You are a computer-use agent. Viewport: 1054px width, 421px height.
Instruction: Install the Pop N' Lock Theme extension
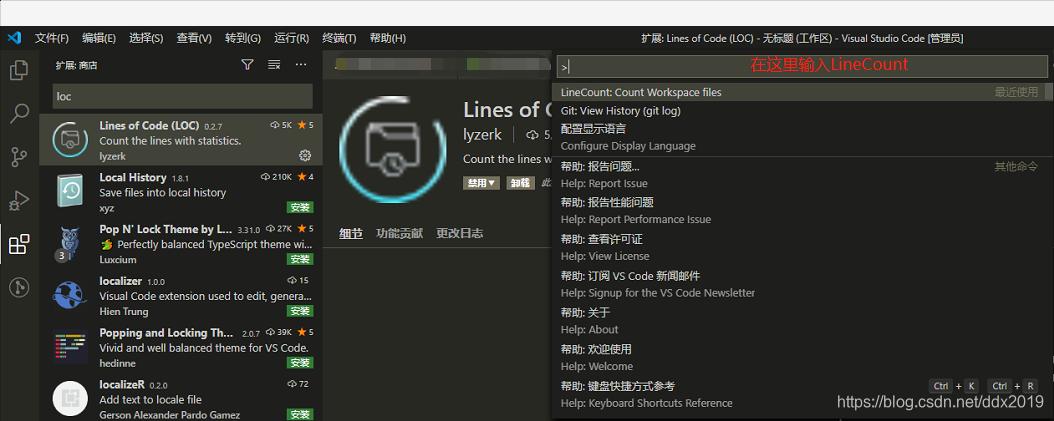coord(300,259)
